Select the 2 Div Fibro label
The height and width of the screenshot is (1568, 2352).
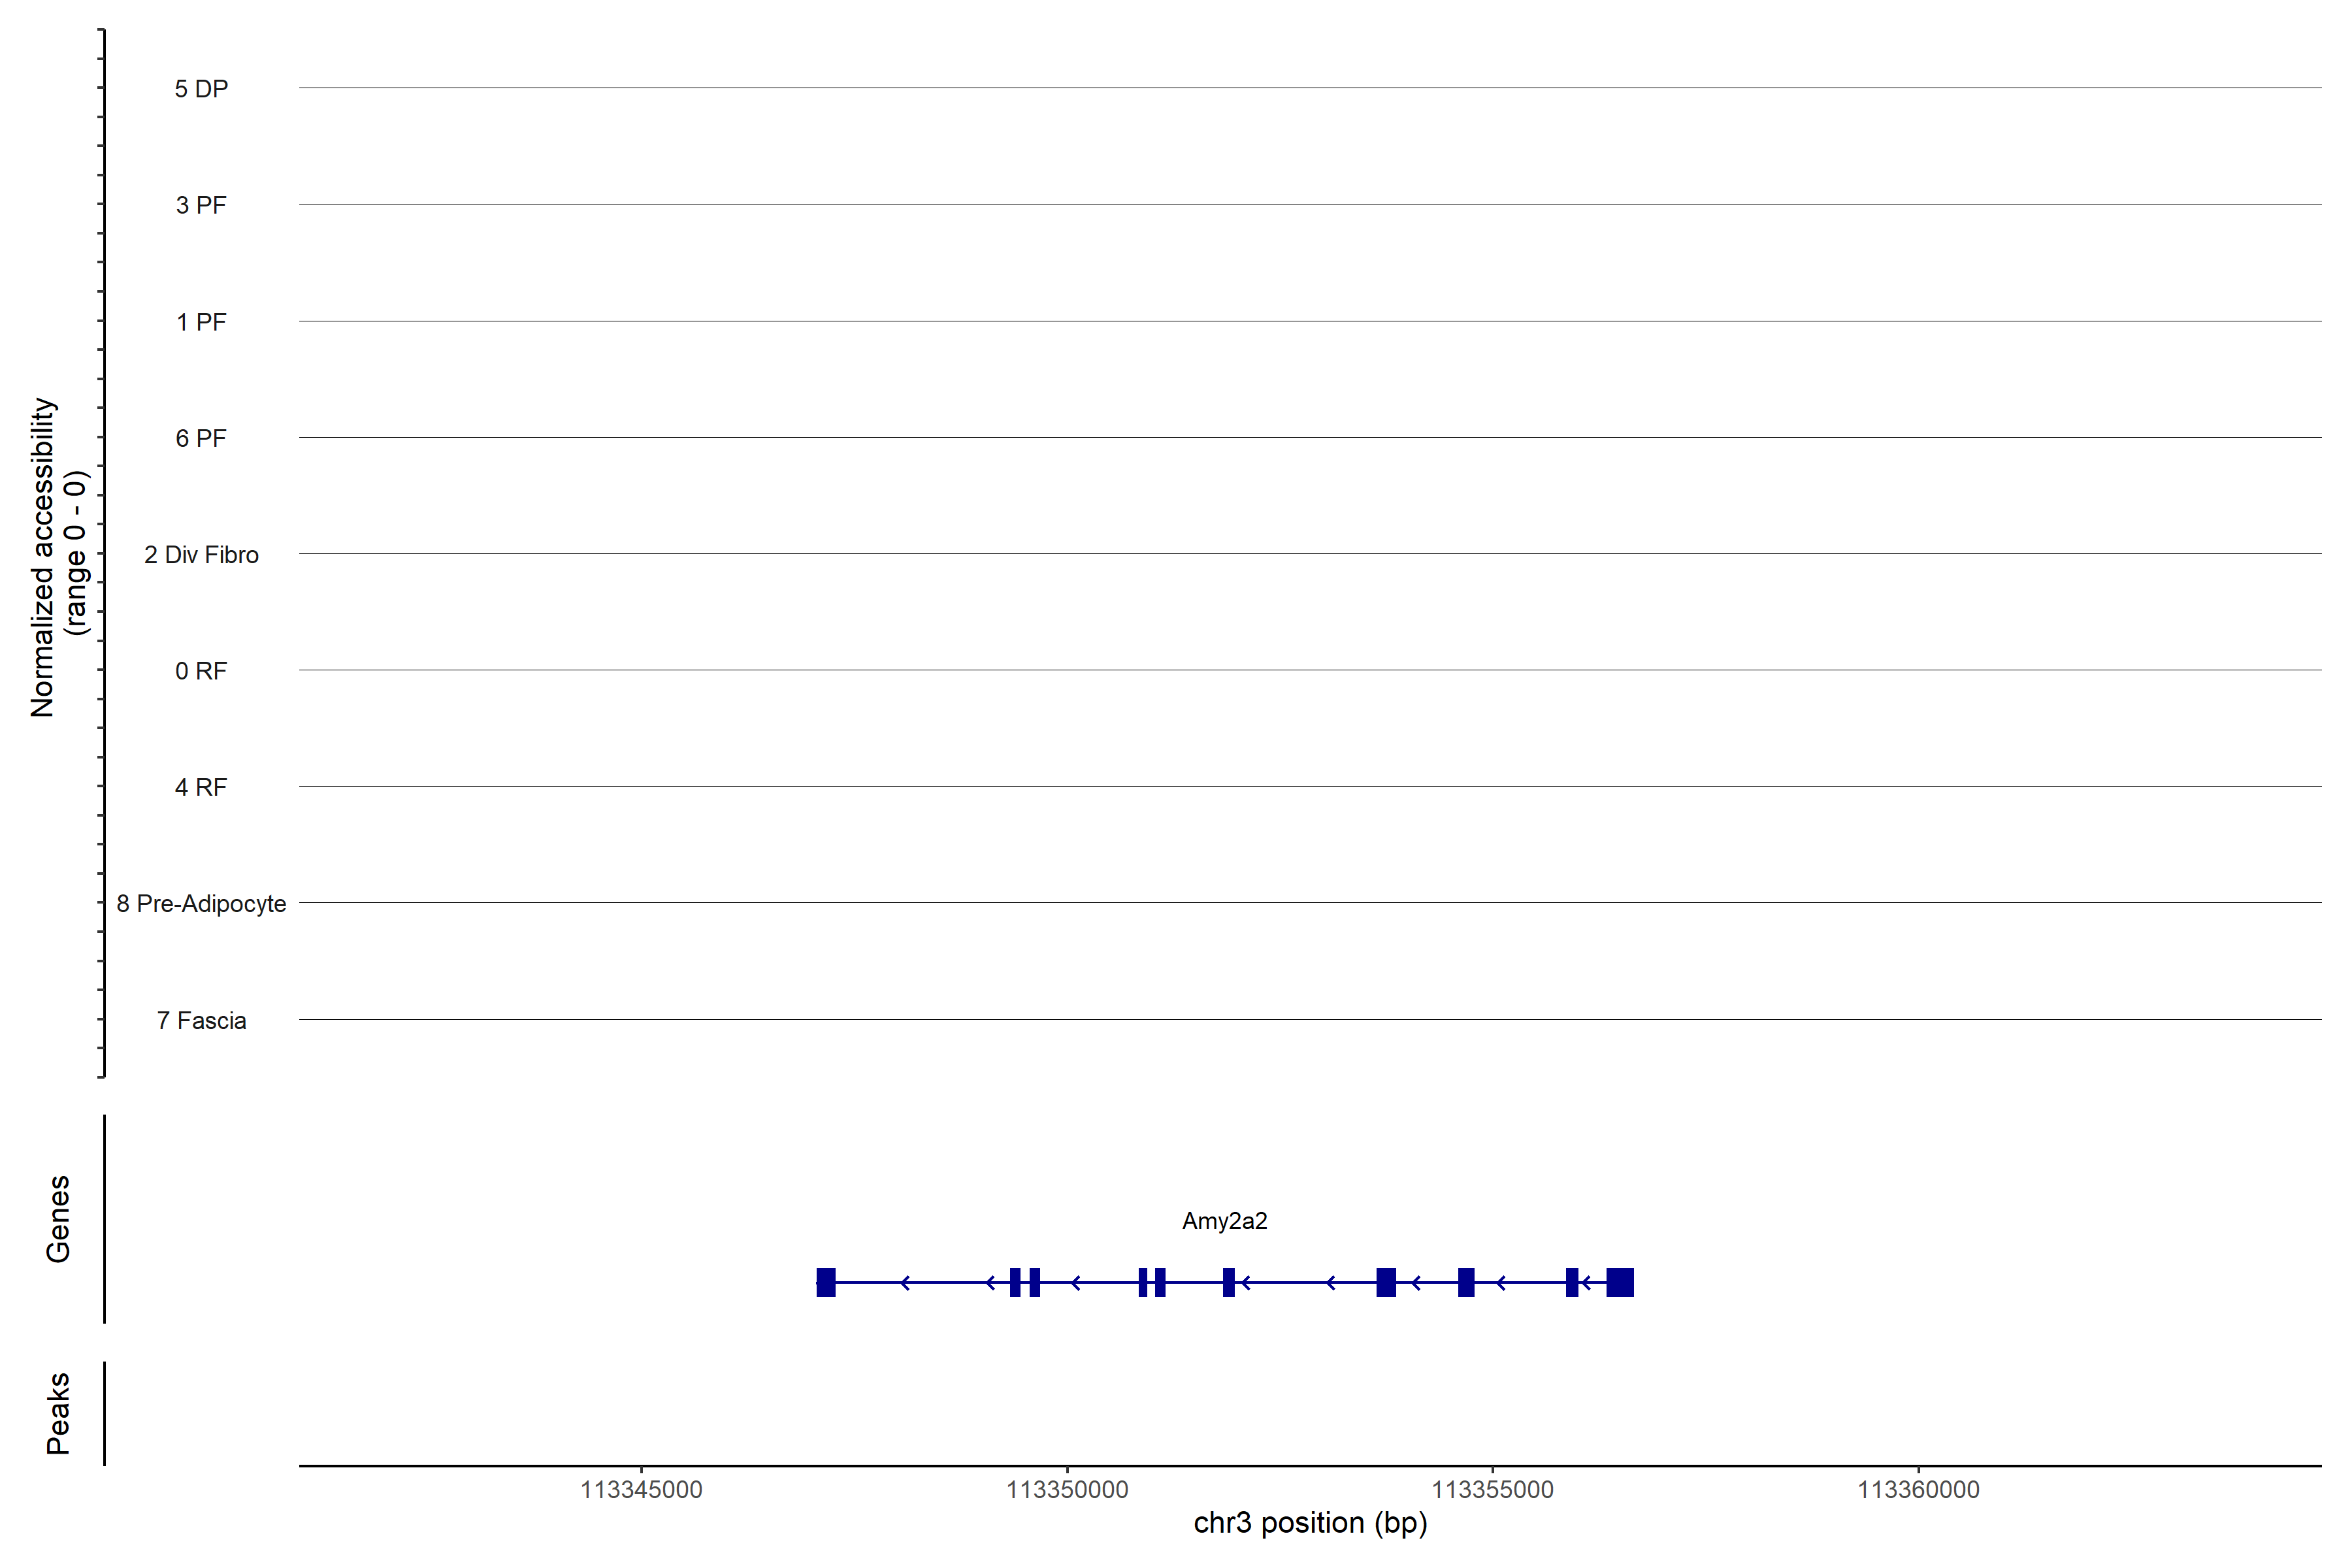(201, 555)
